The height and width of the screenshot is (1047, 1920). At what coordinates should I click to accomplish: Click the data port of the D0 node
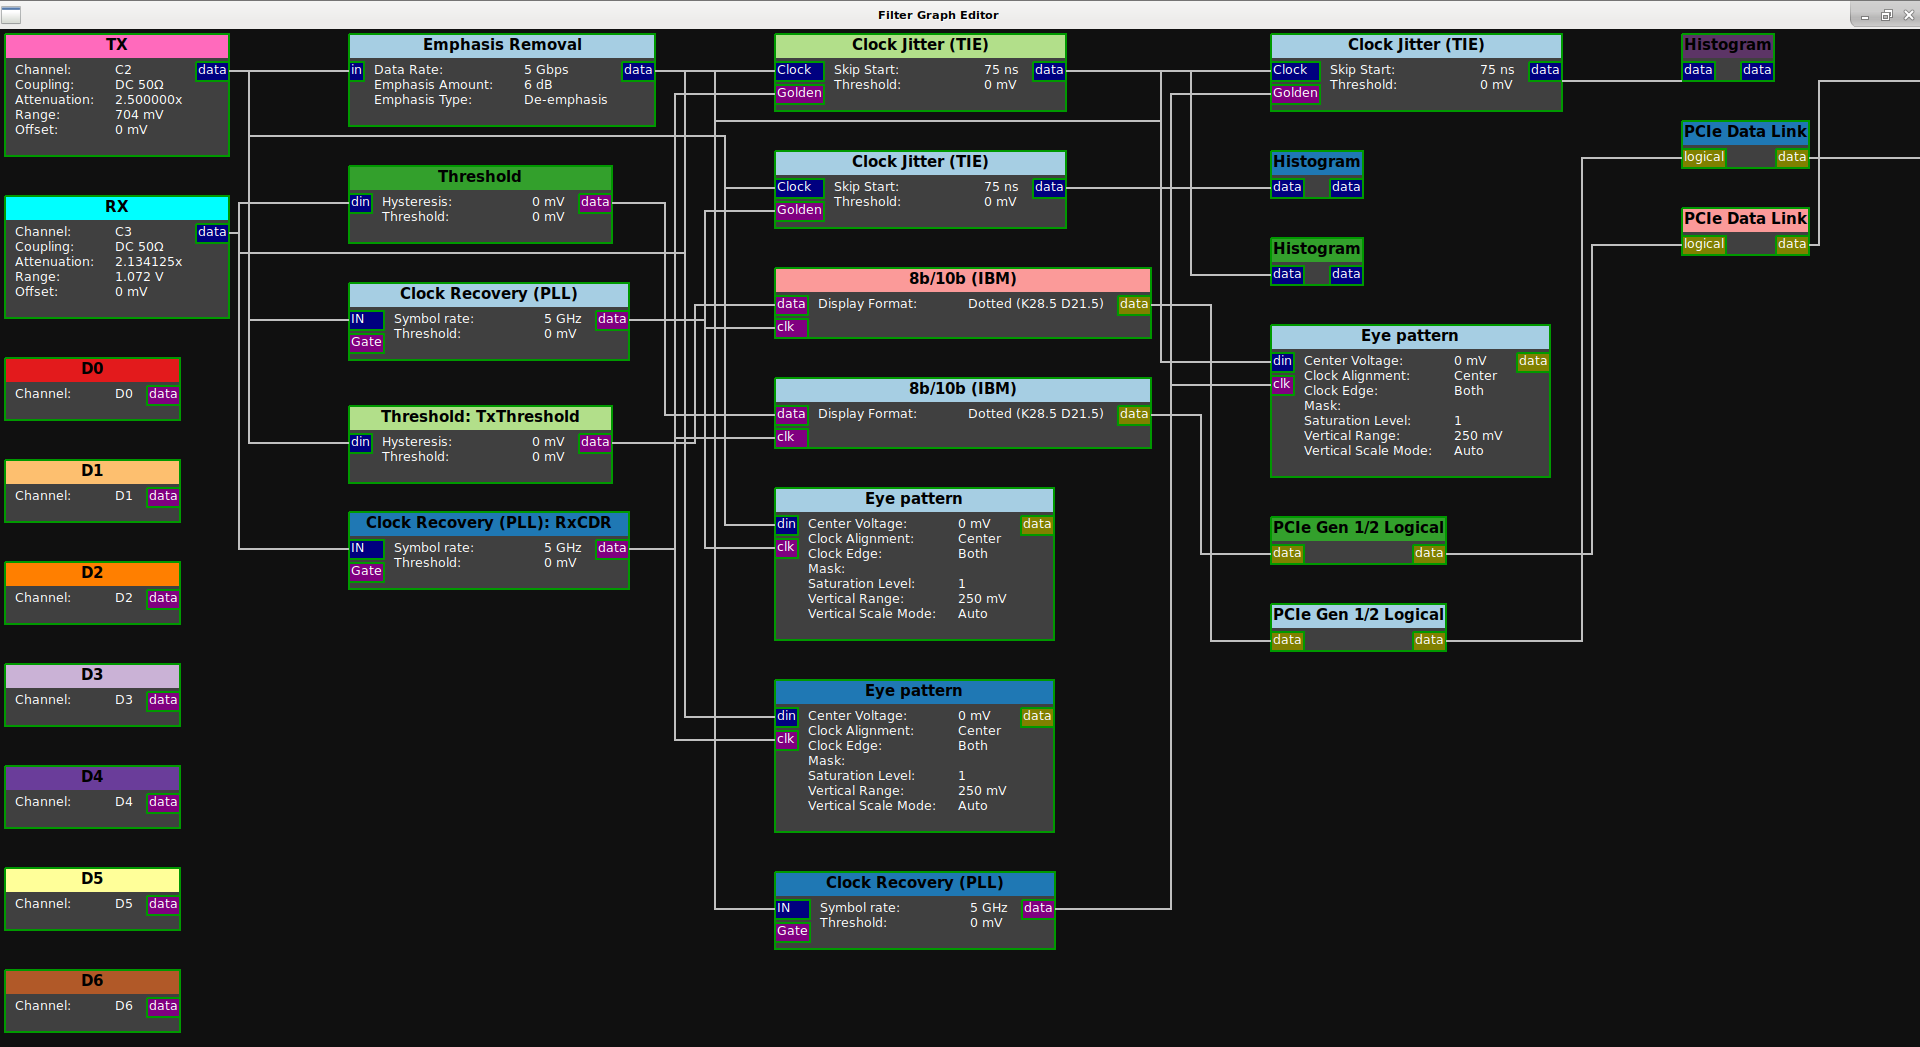click(x=163, y=395)
